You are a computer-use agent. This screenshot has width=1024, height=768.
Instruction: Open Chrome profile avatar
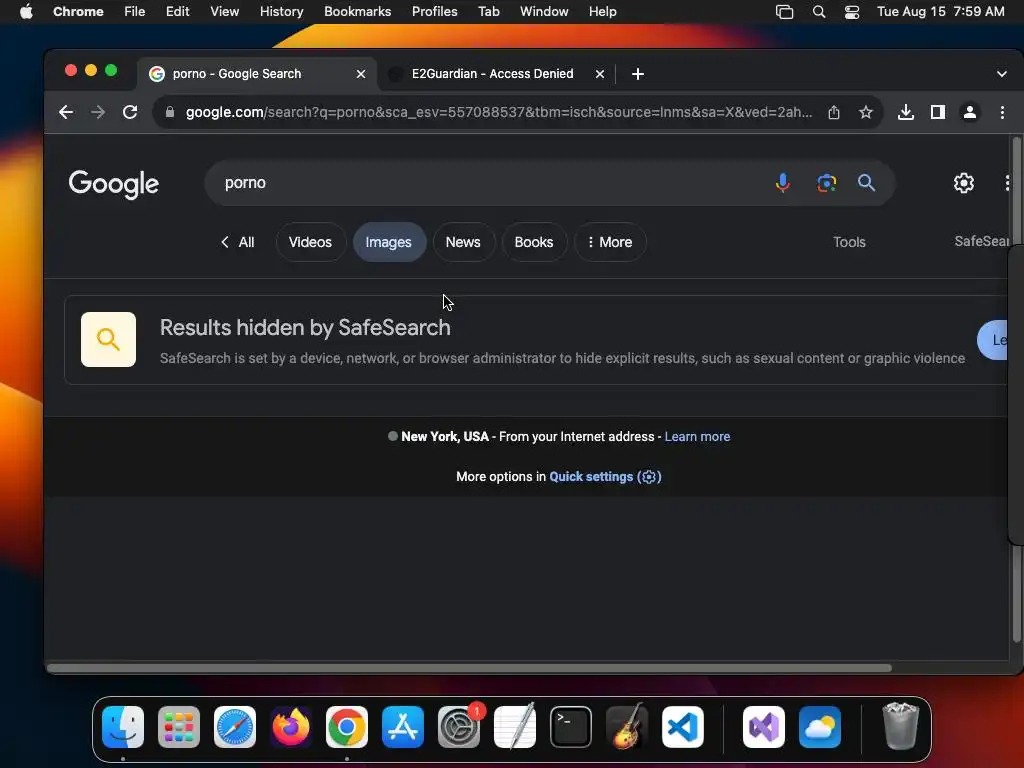970,112
